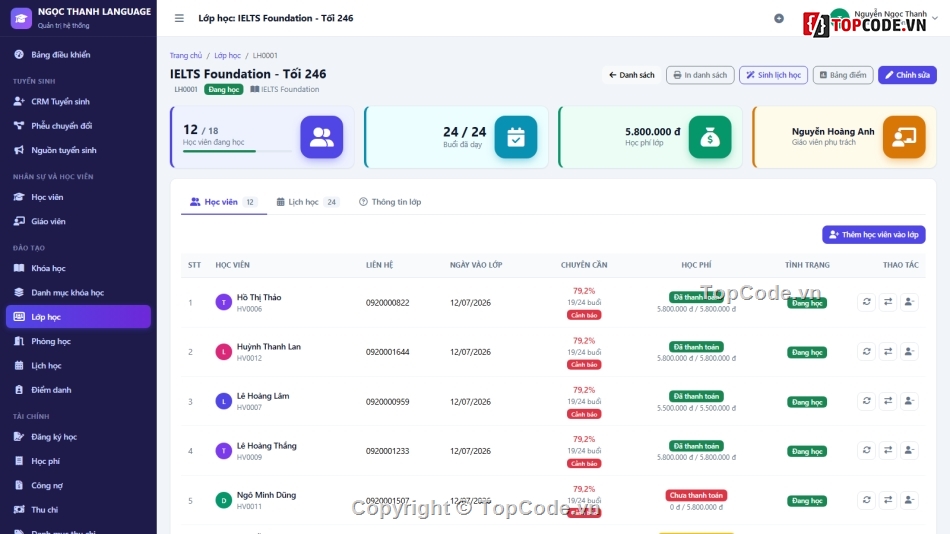
Task: Click In danh sách print button
Action: coord(700,75)
